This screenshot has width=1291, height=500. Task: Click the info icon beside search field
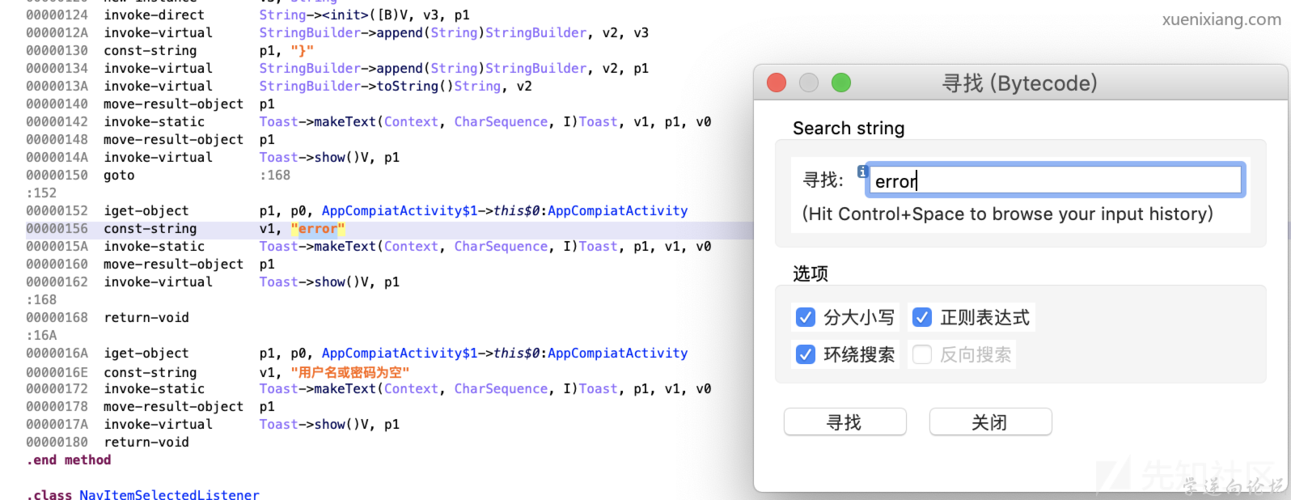click(862, 172)
